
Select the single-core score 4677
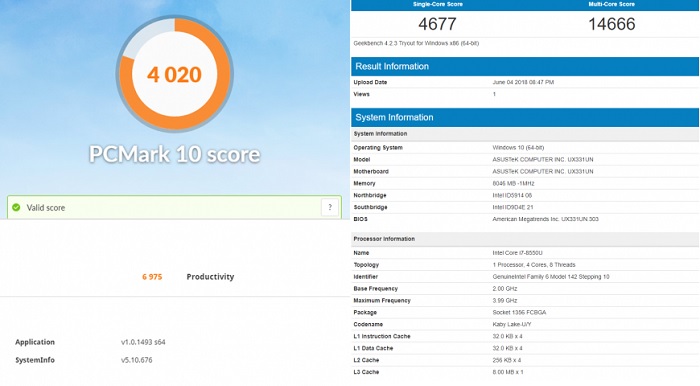pos(437,24)
